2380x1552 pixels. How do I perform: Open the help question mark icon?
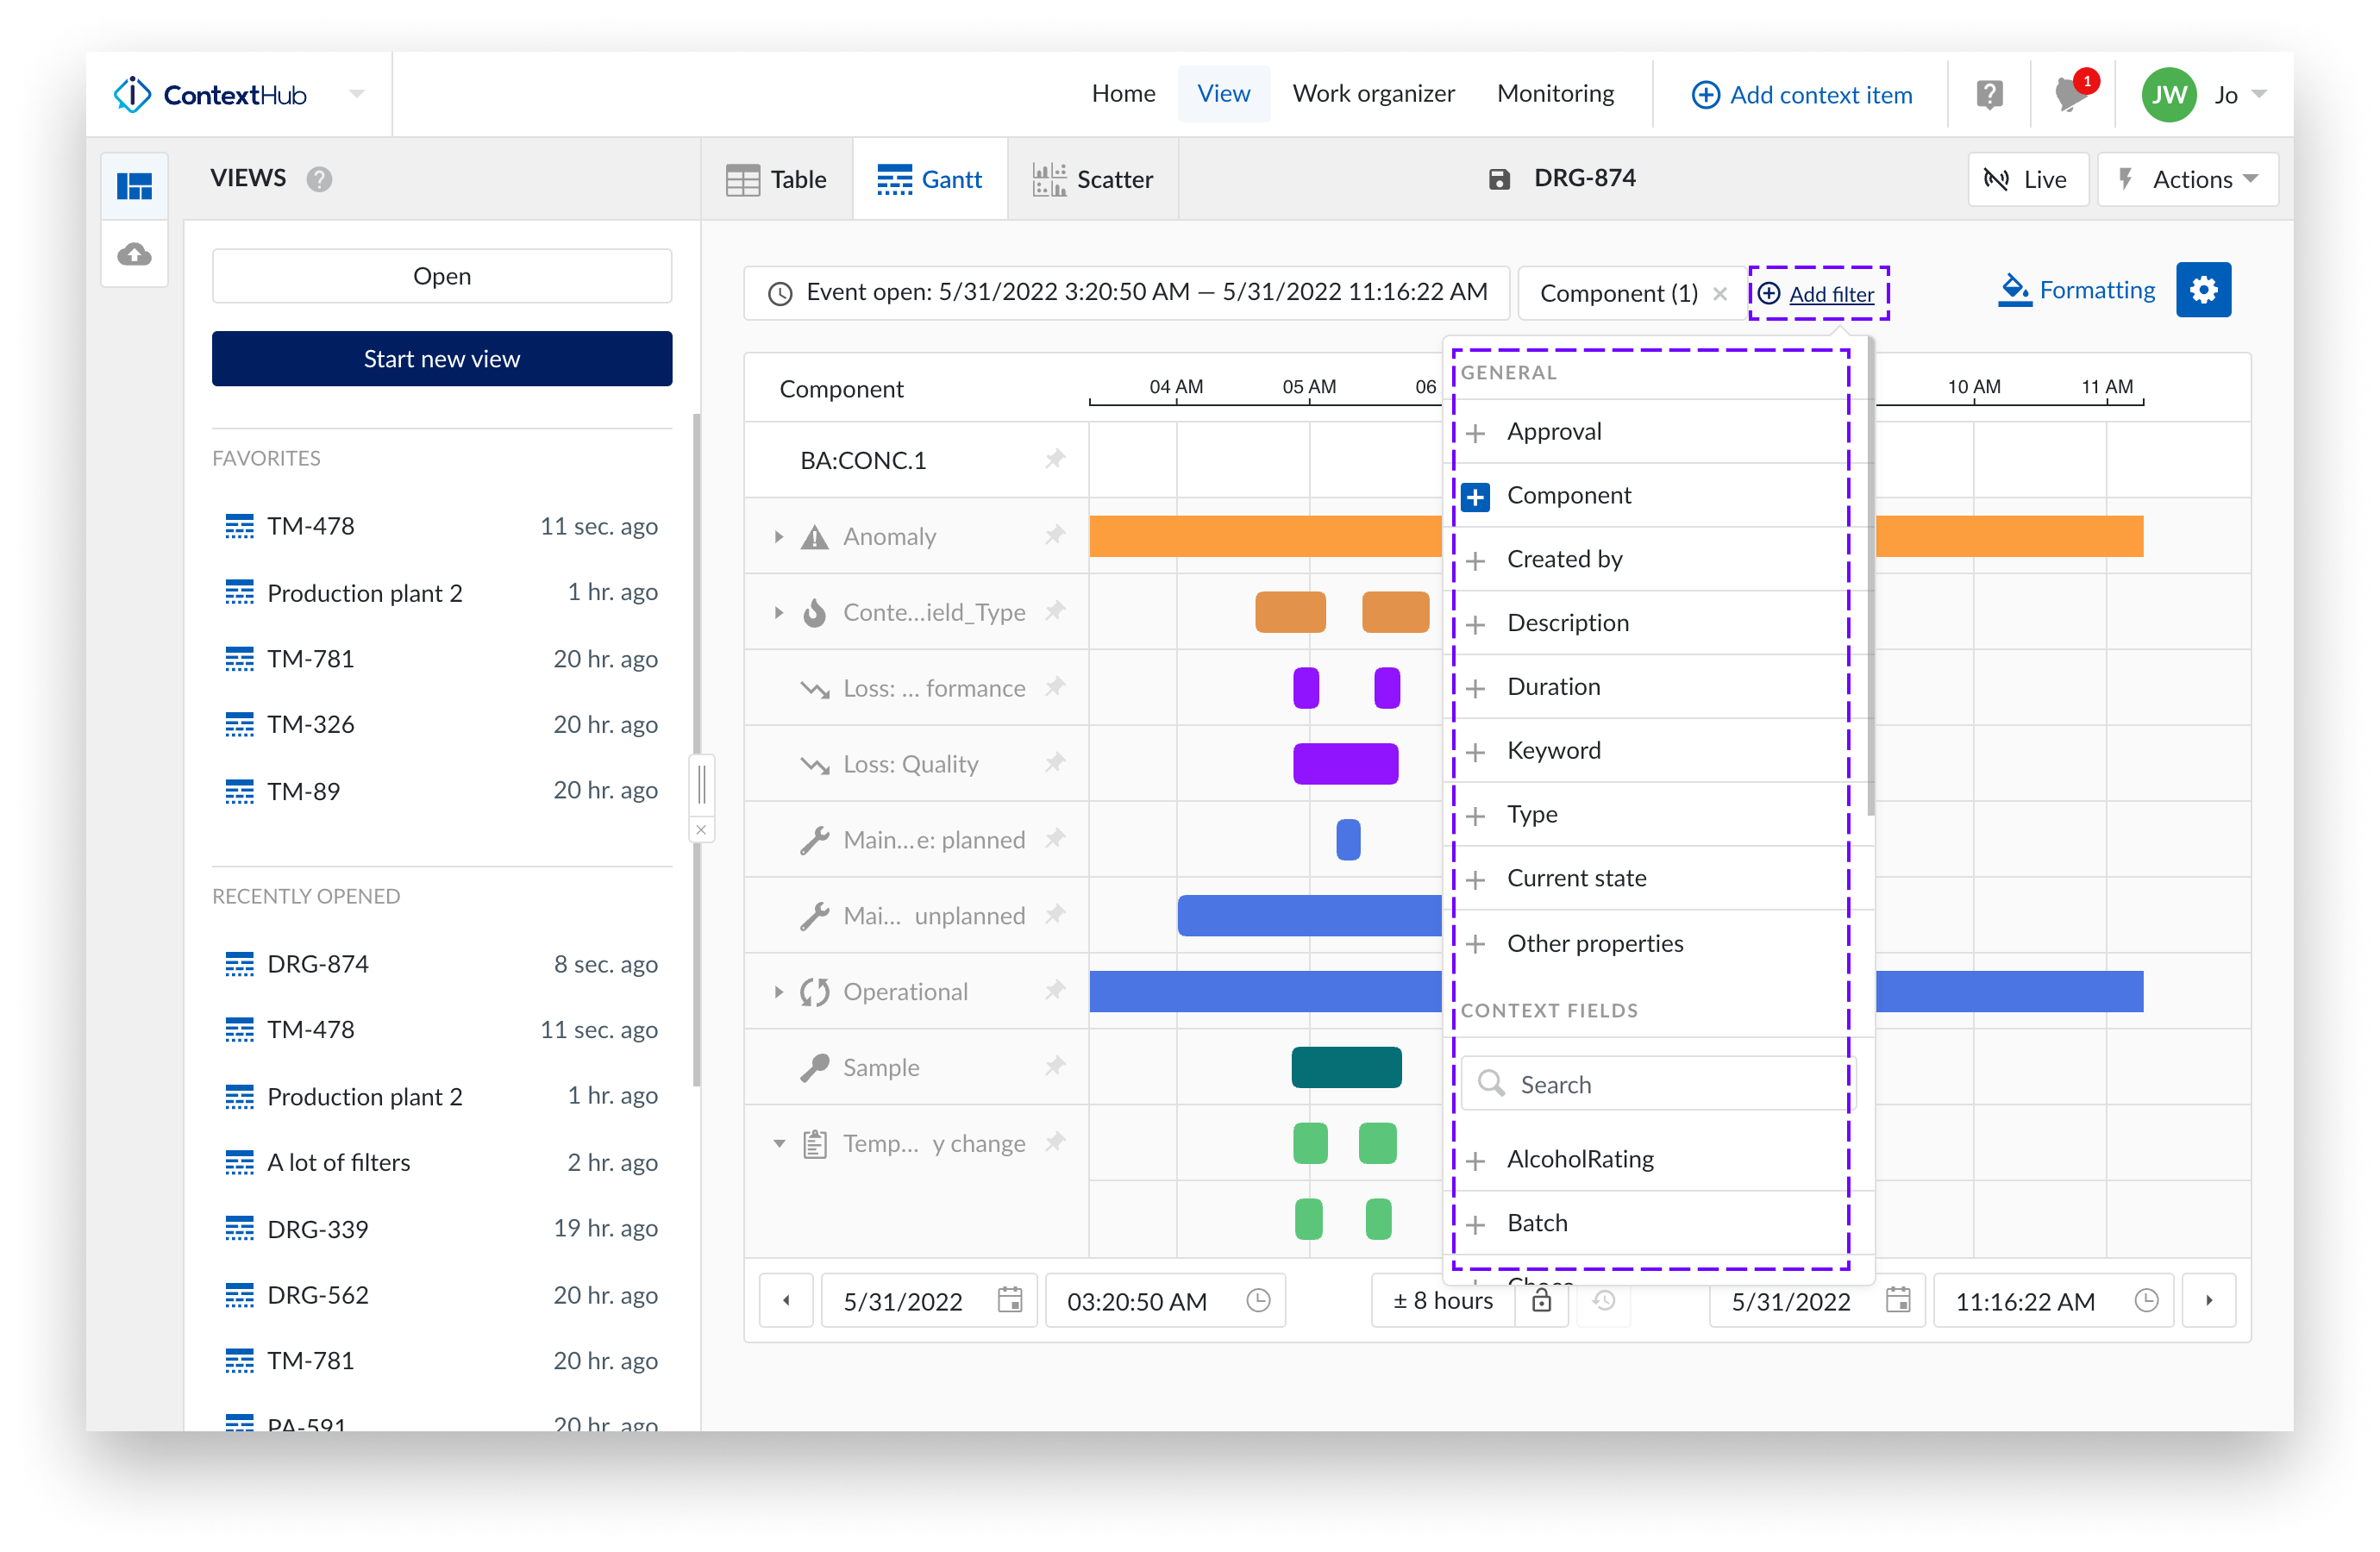tap(1989, 95)
